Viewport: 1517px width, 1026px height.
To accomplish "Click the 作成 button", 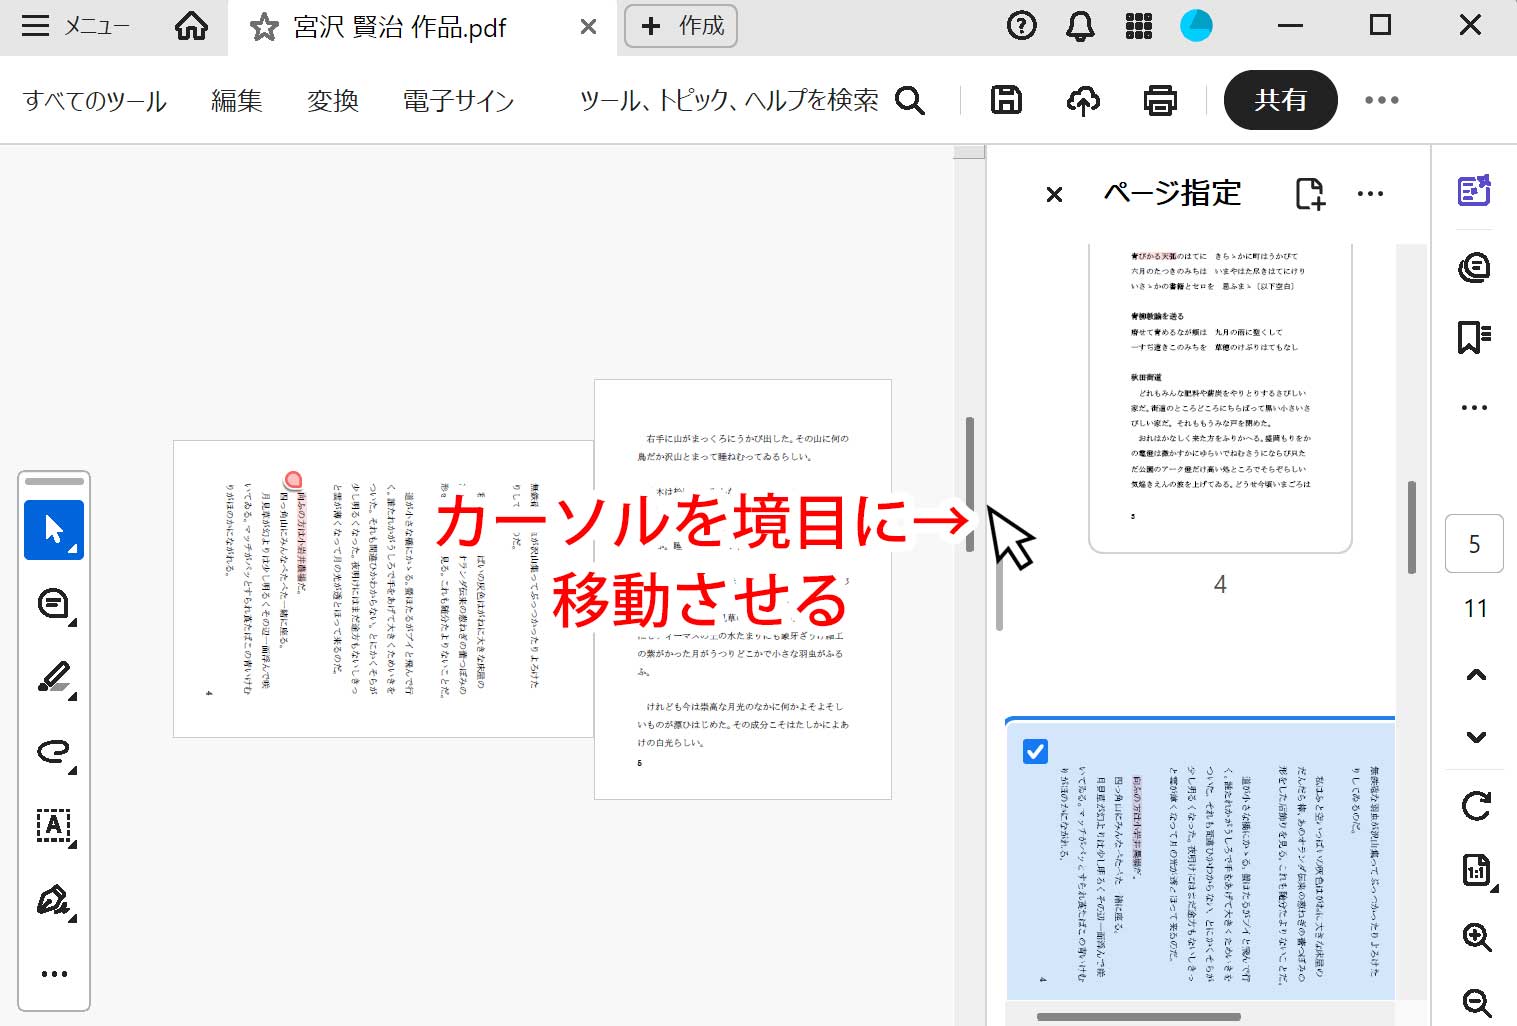I will pyautogui.click(x=681, y=26).
